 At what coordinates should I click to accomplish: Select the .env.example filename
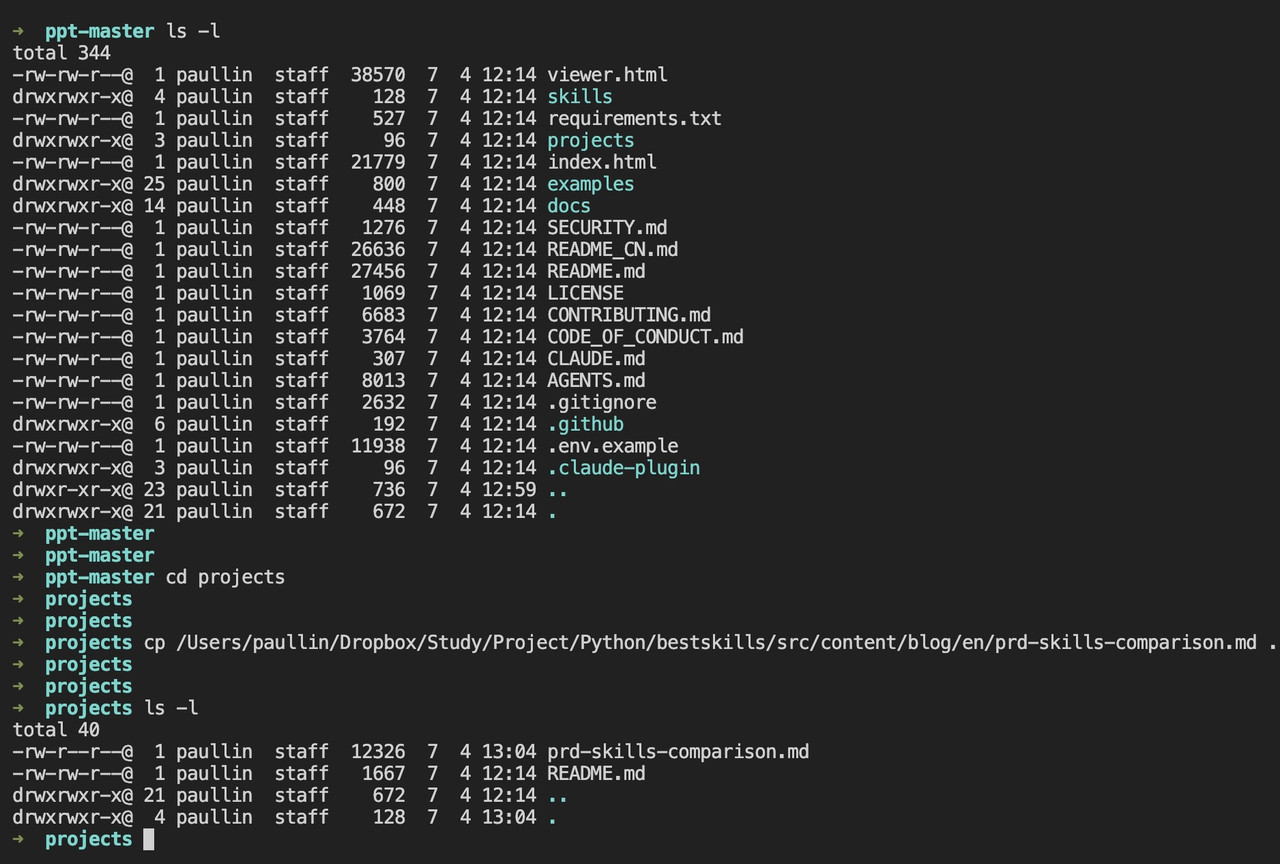click(x=613, y=446)
